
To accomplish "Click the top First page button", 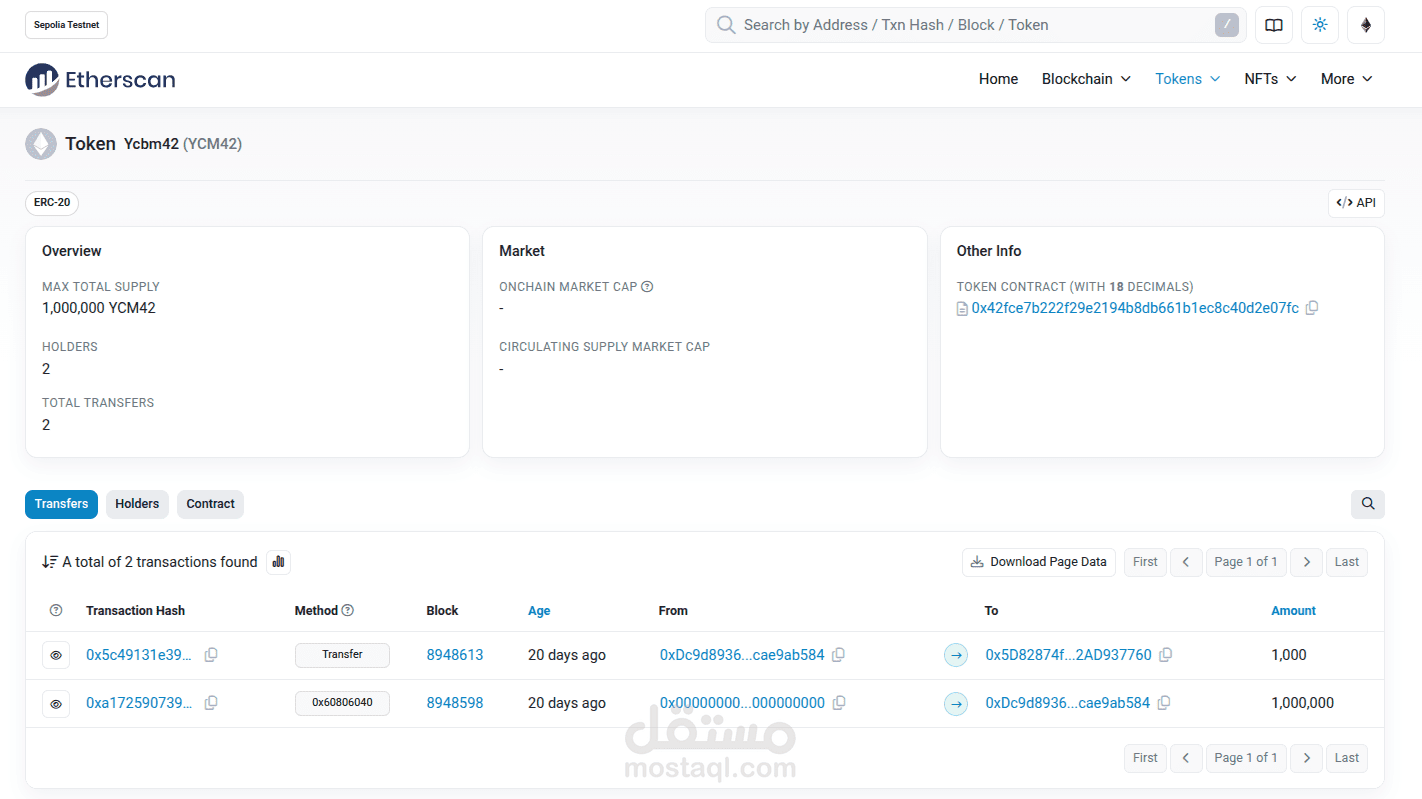I will tap(1145, 562).
